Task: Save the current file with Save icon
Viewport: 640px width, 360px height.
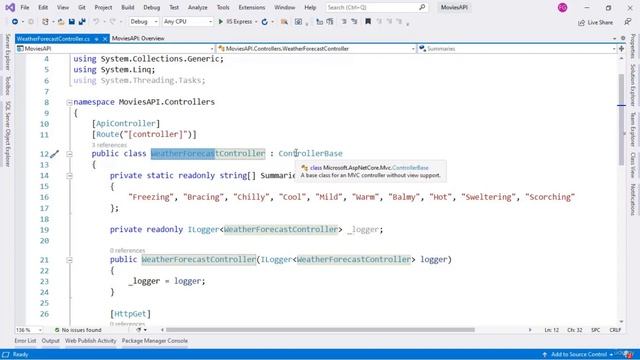Action: click(x=72, y=22)
